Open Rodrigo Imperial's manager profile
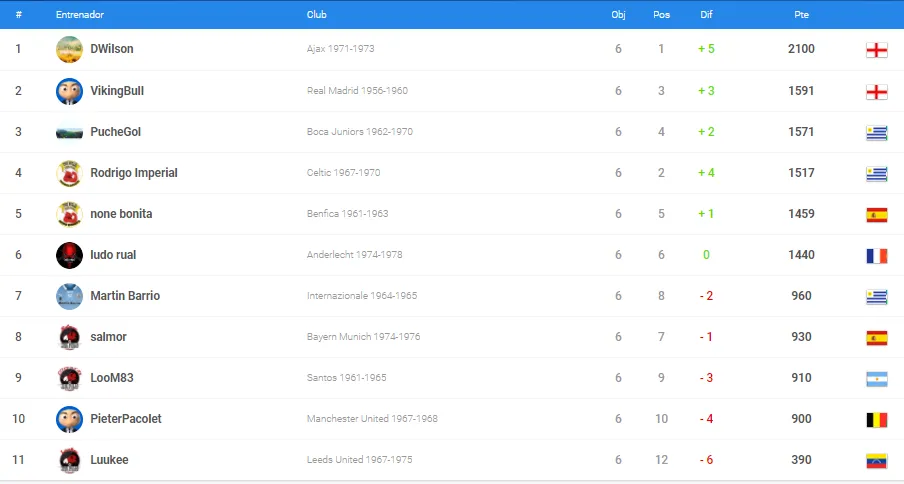The height and width of the screenshot is (484, 904). tap(134, 173)
